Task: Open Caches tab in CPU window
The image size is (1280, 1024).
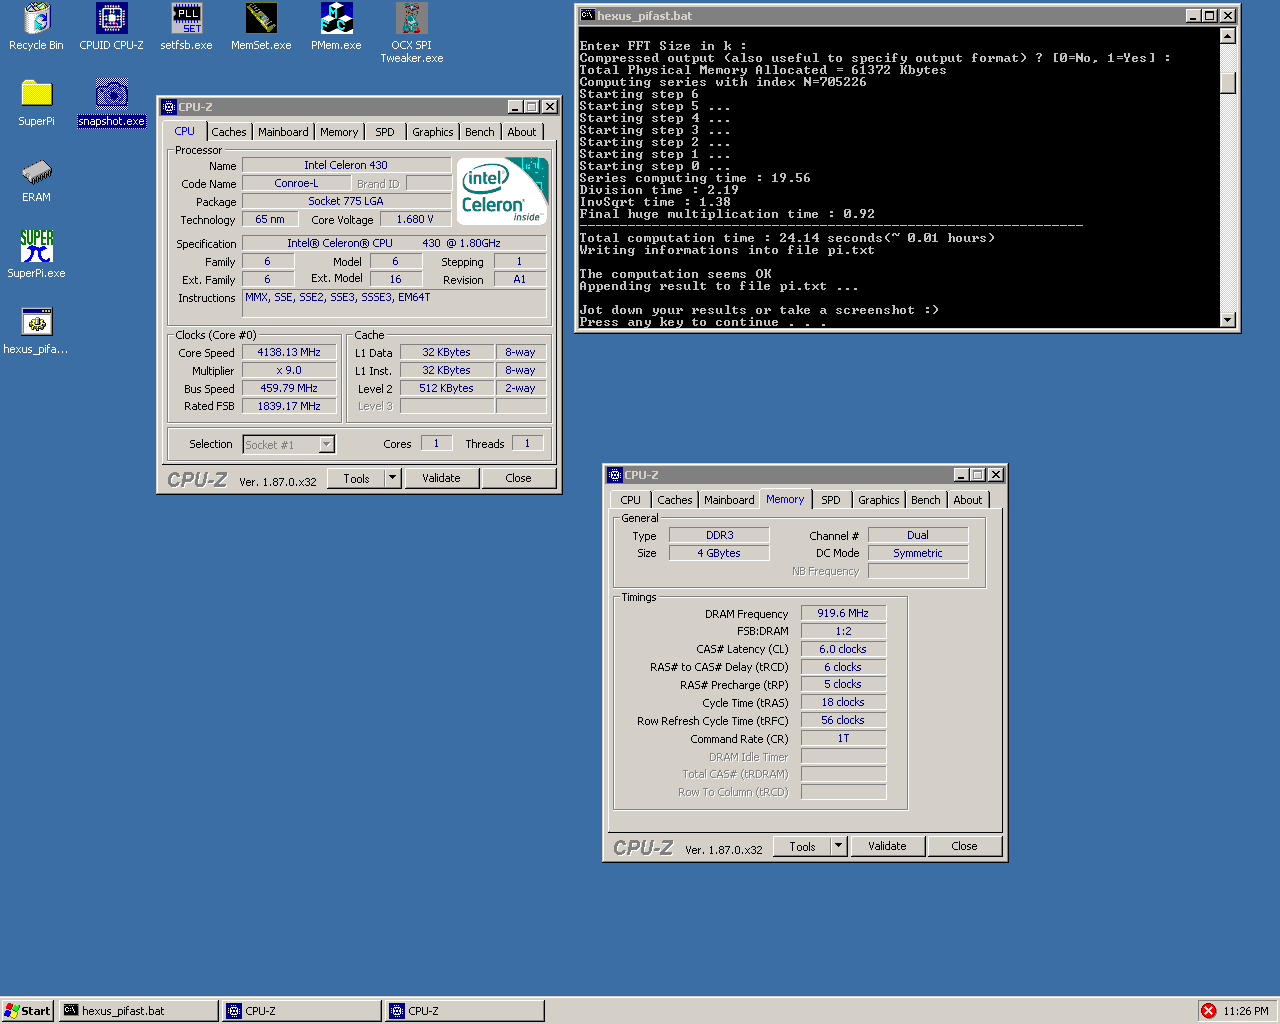Action: tap(228, 132)
